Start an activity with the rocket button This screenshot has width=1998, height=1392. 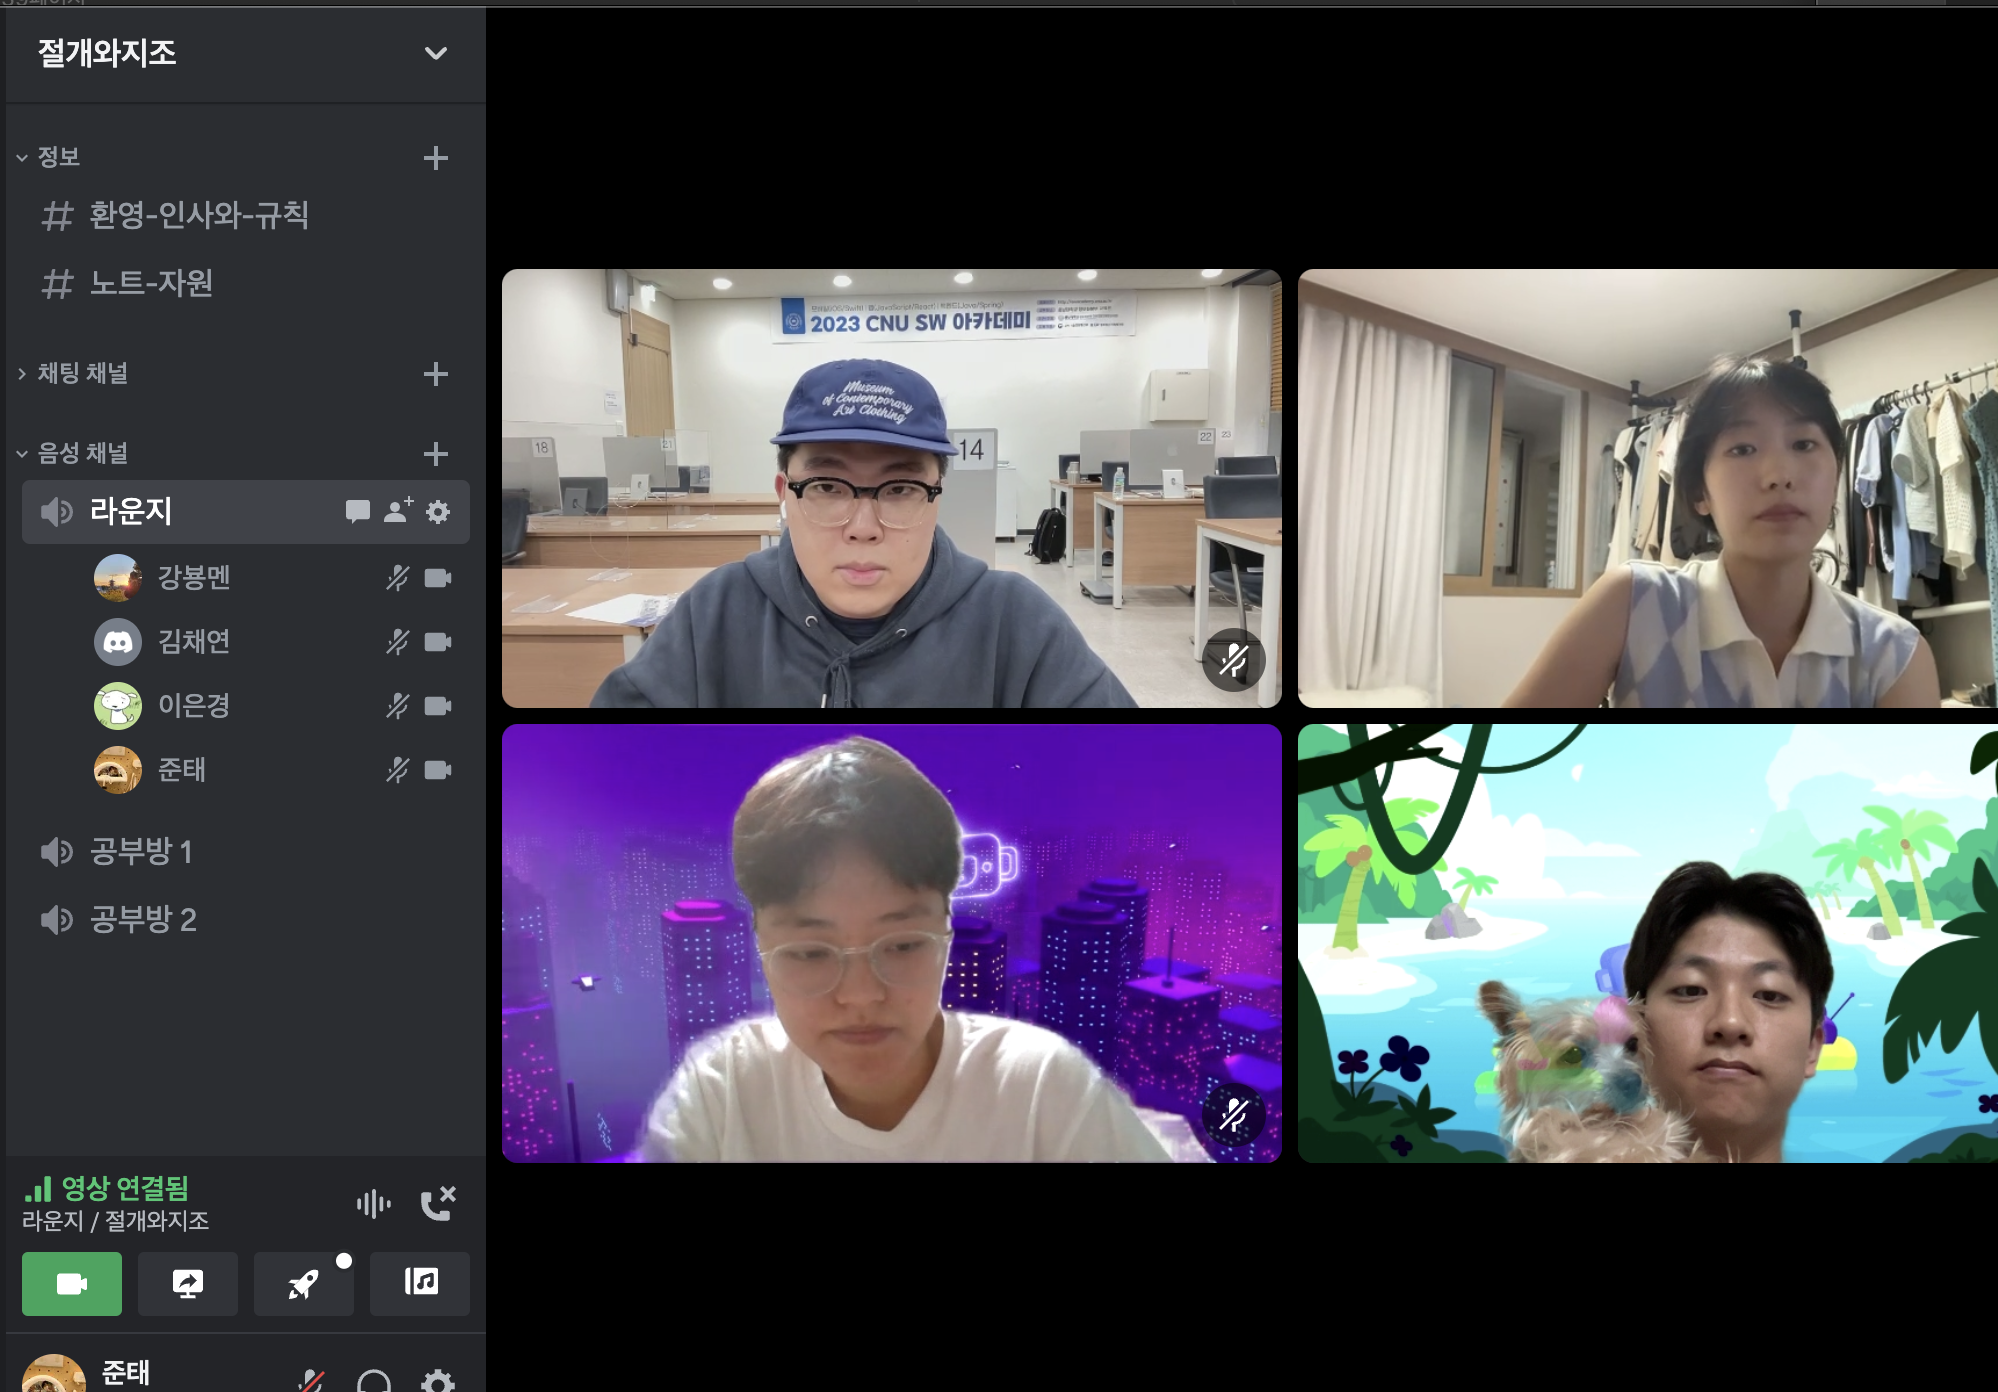point(304,1284)
